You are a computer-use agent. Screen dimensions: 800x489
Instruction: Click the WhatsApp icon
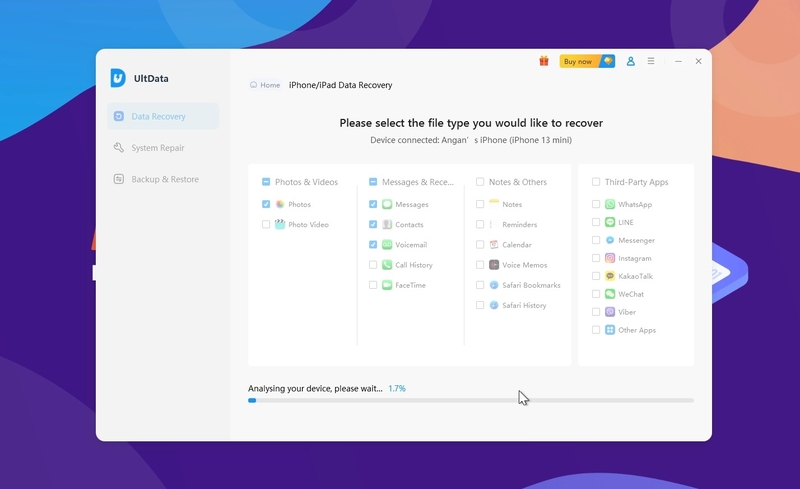(610, 204)
